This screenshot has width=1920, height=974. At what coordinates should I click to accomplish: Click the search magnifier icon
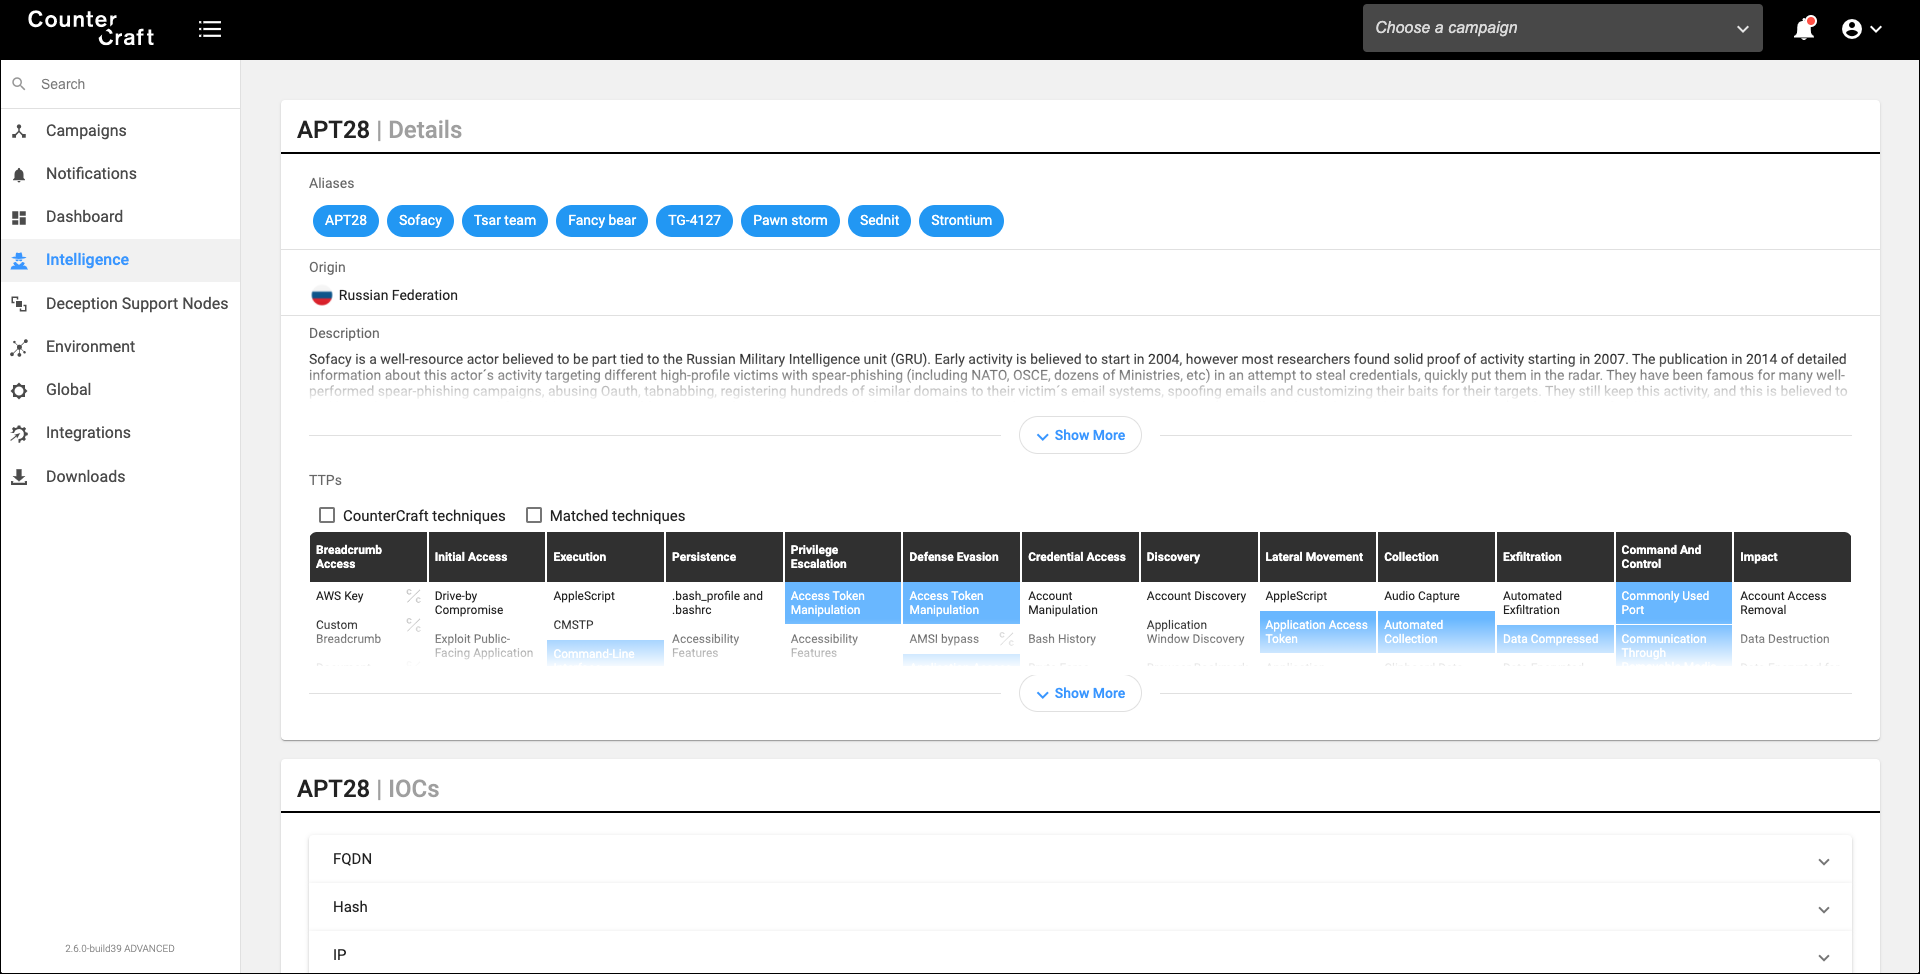[19, 84]
